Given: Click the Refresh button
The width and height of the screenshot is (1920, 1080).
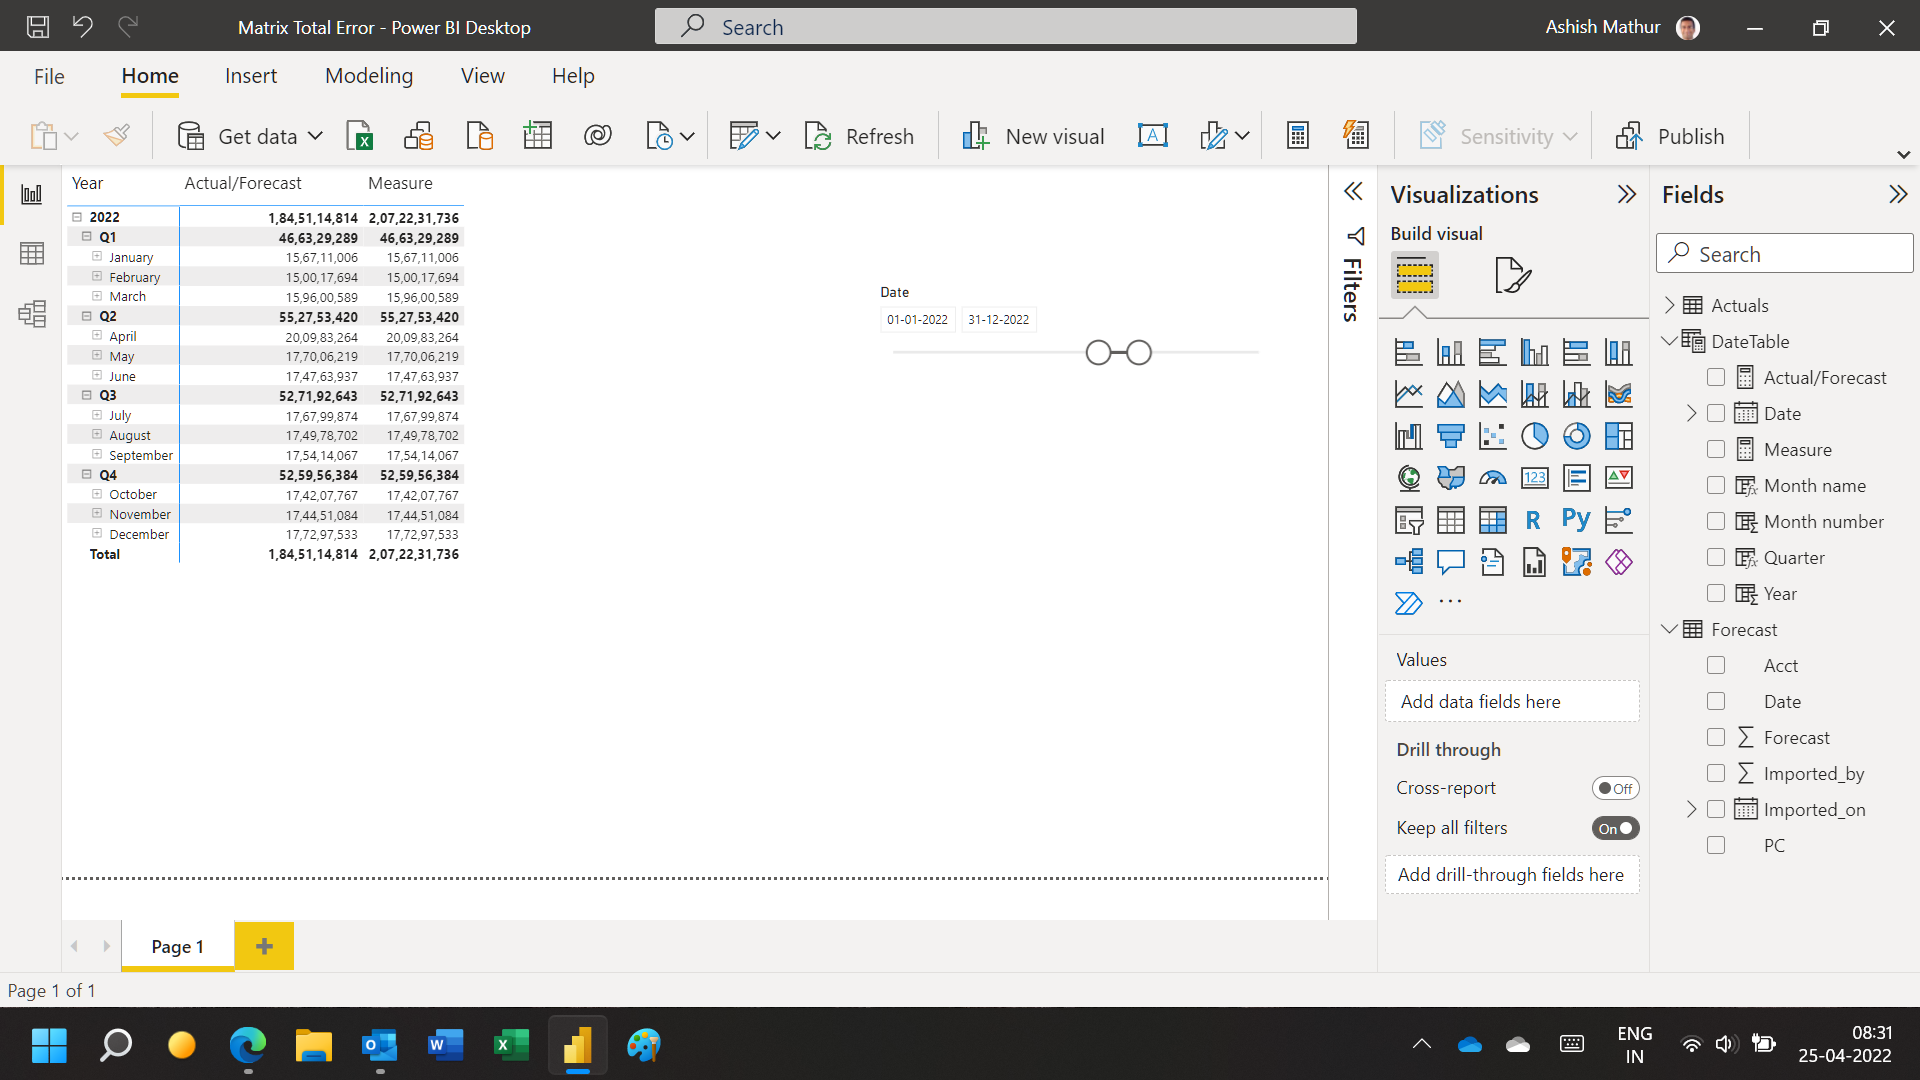Looking at the screenshot, I should (x=859, y=136).
